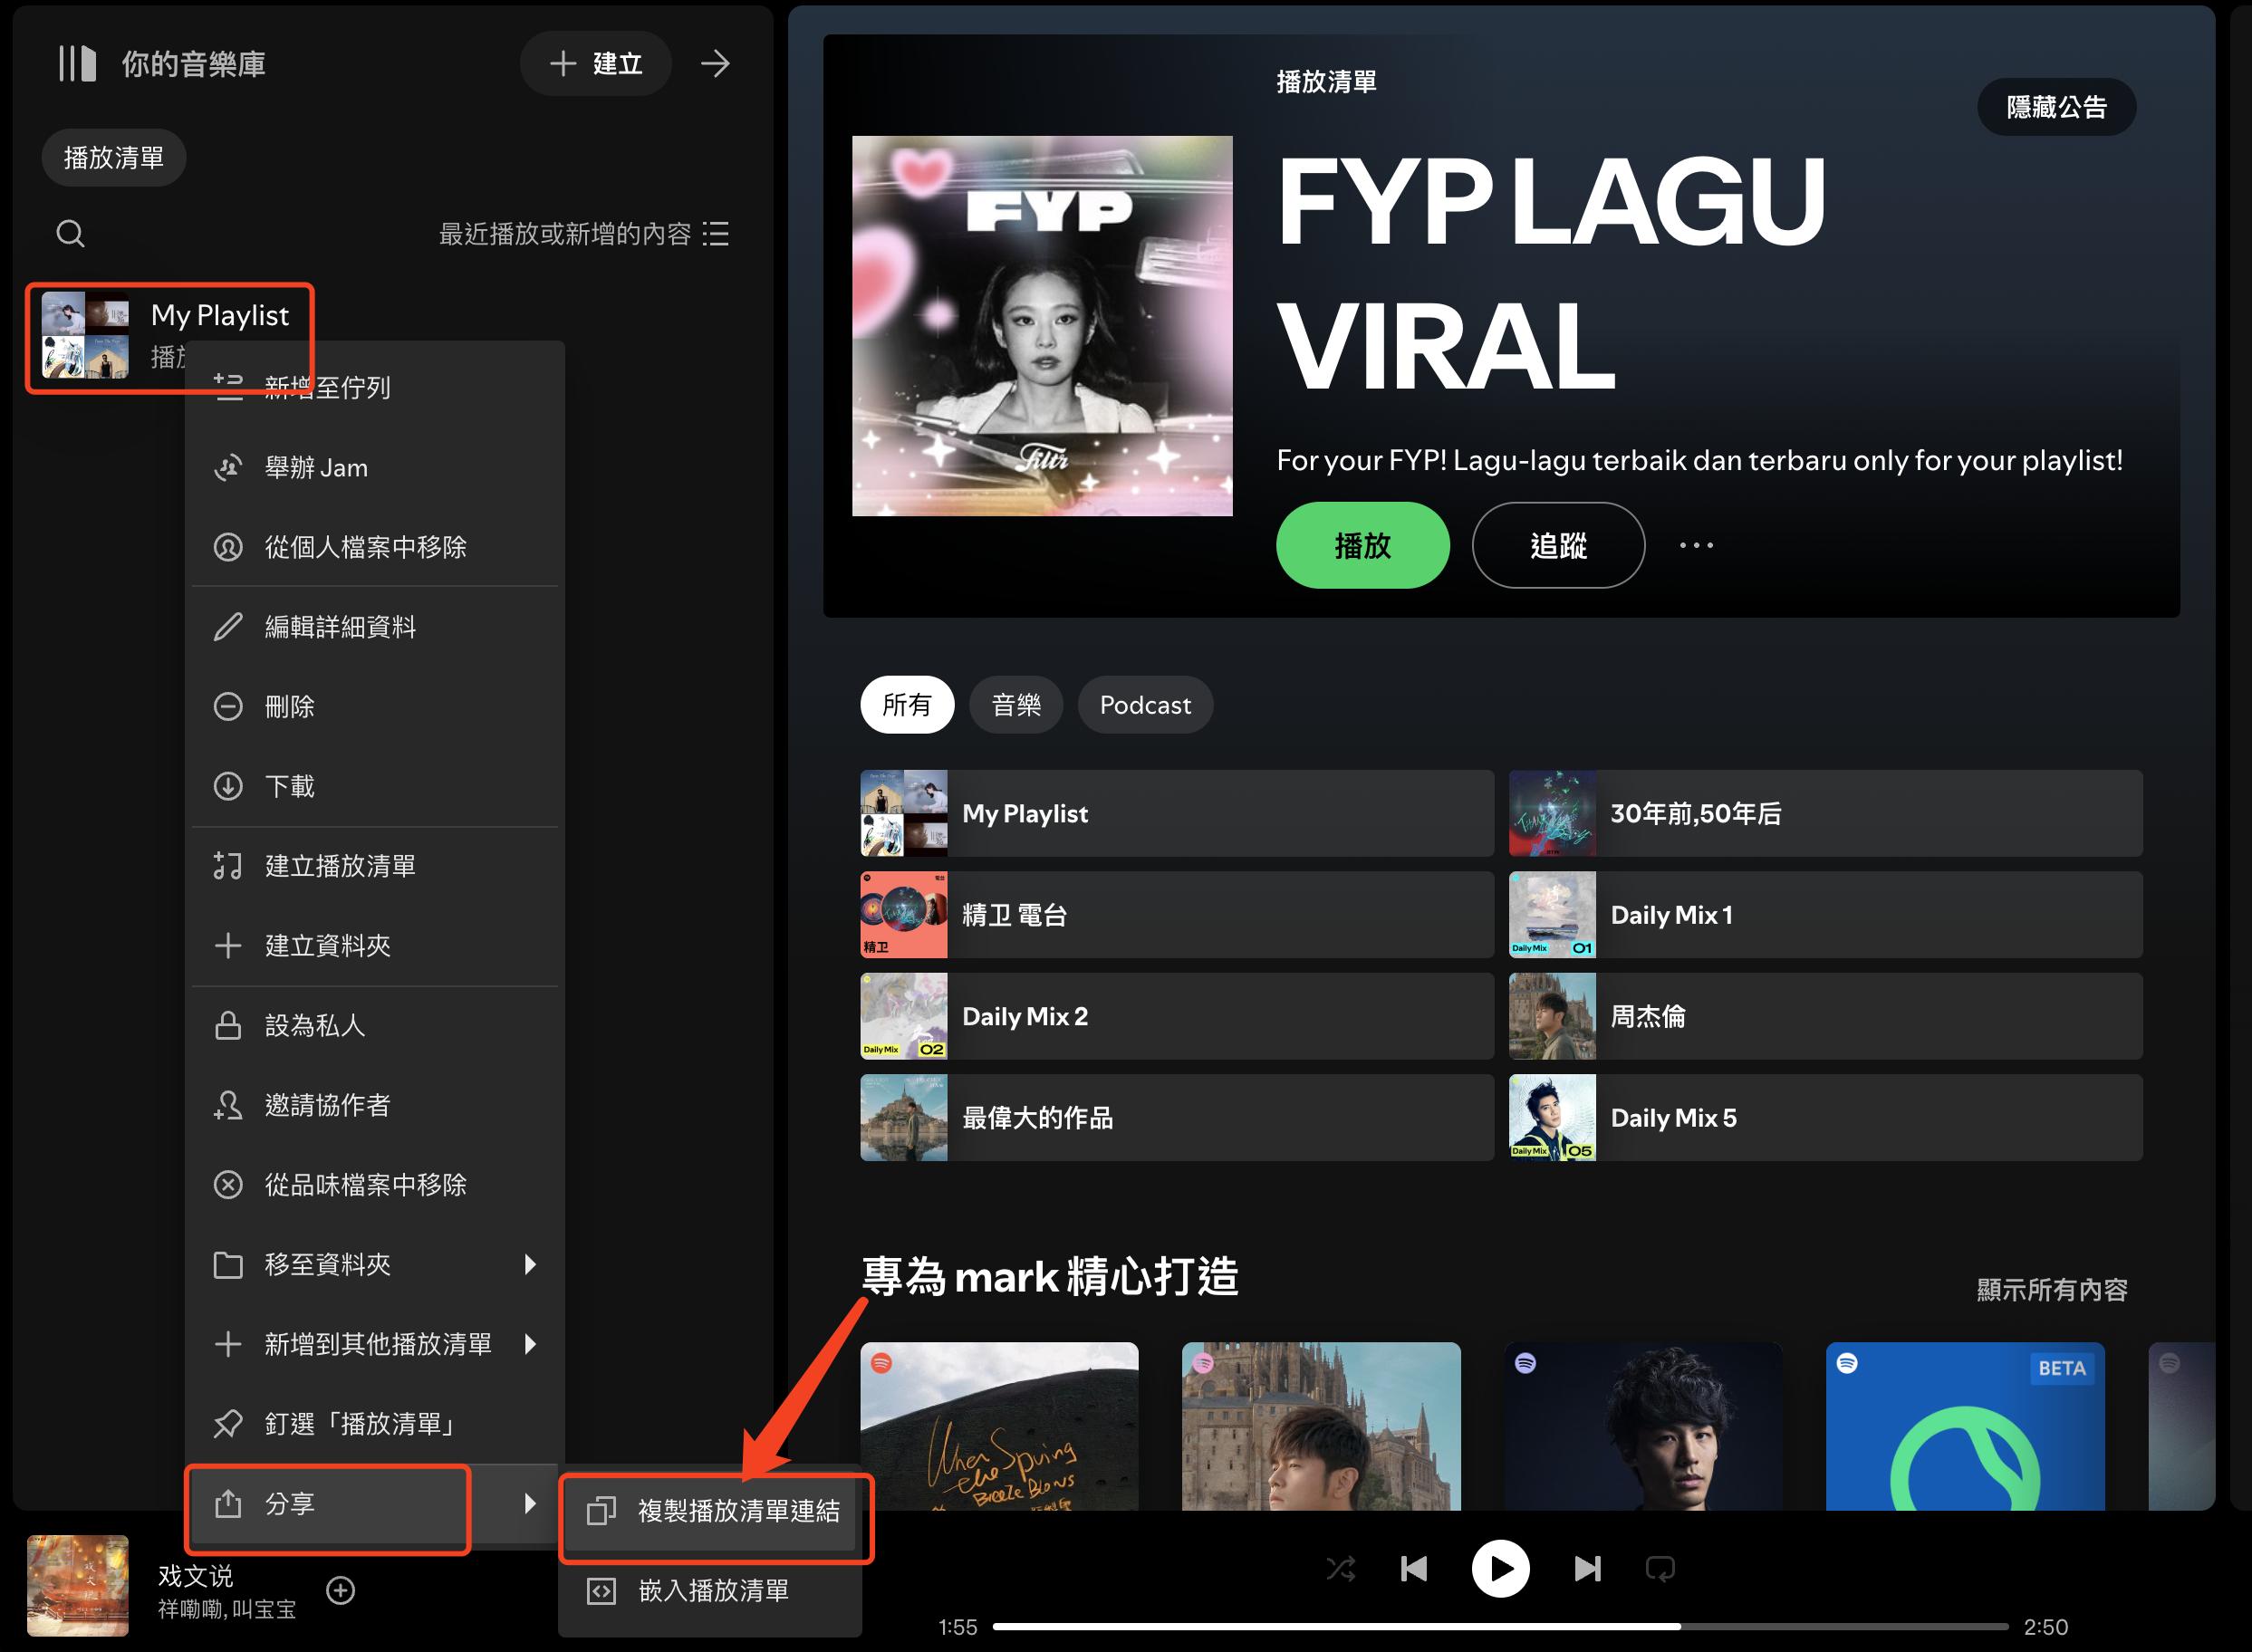
Task: Open the 最偉大的作品 card
Action: point(1177,1118)
